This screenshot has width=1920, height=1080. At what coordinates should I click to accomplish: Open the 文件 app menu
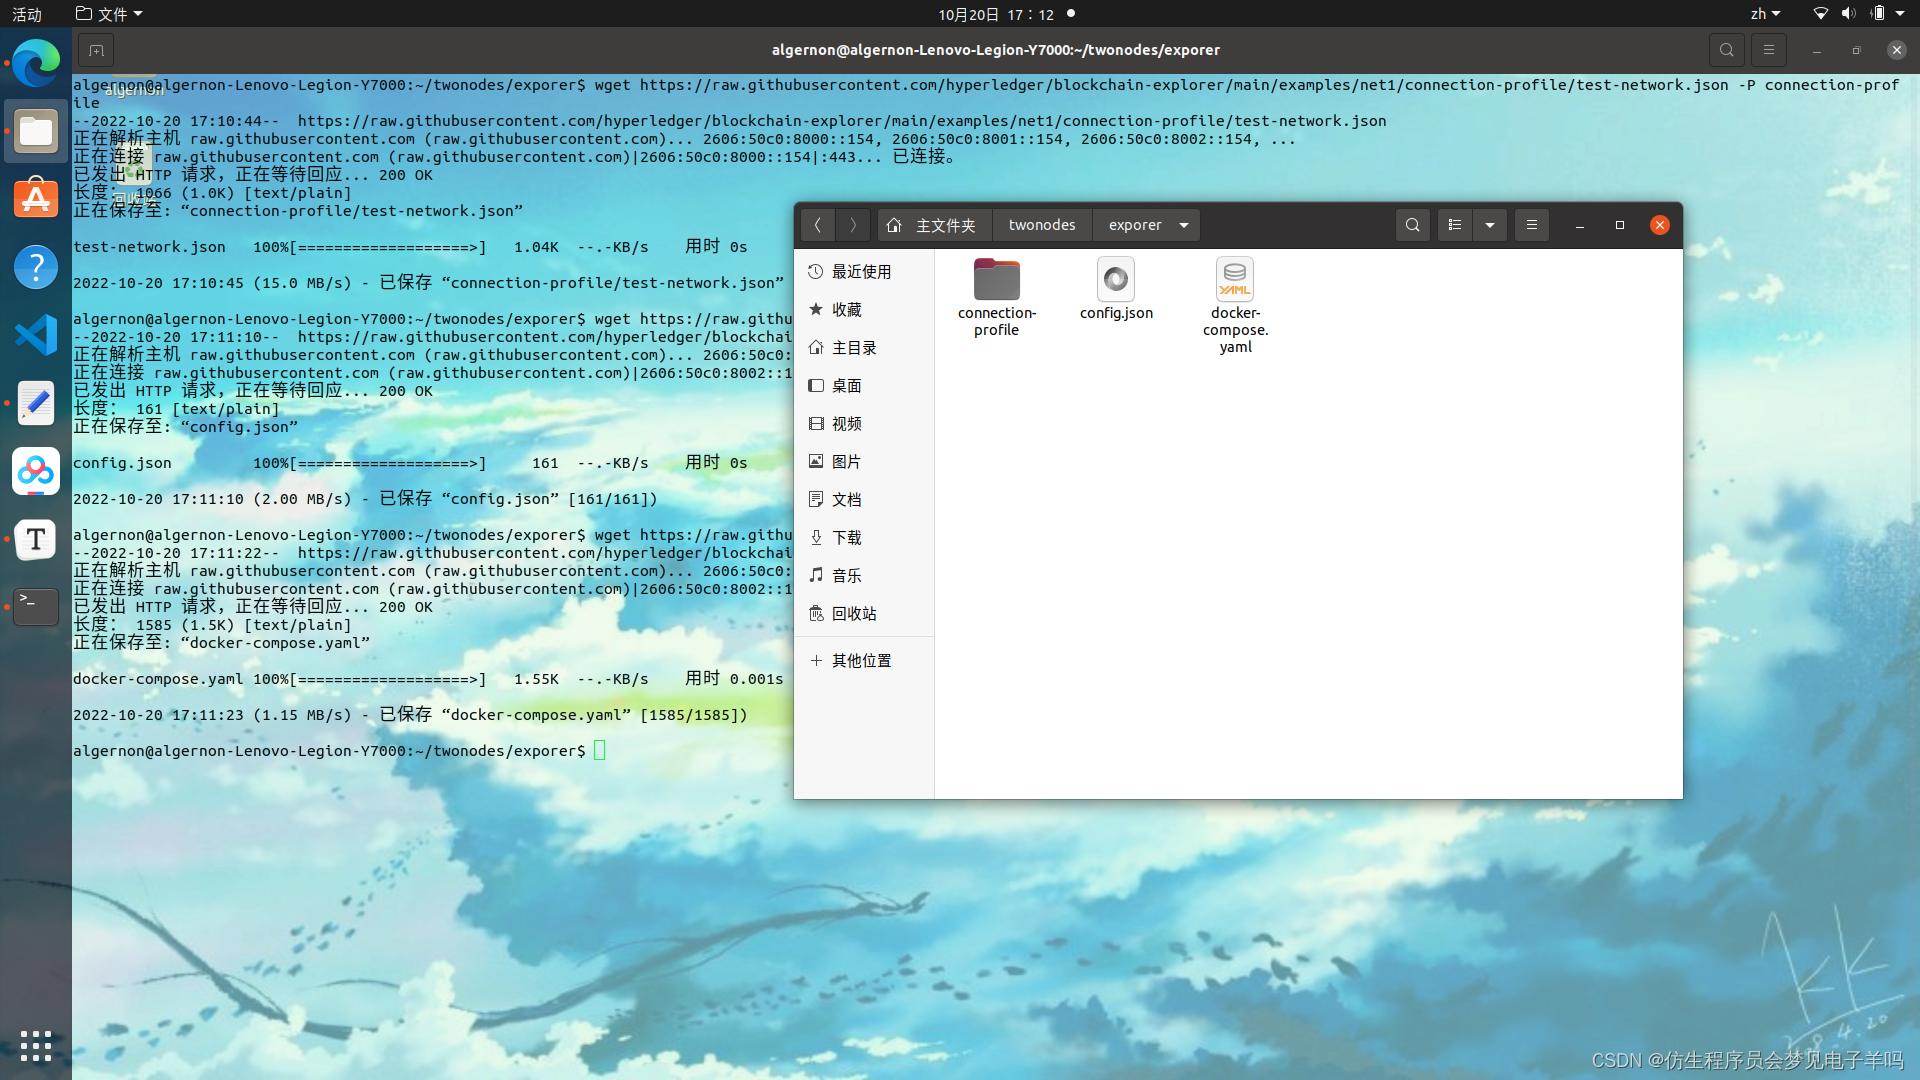point(110,14)
